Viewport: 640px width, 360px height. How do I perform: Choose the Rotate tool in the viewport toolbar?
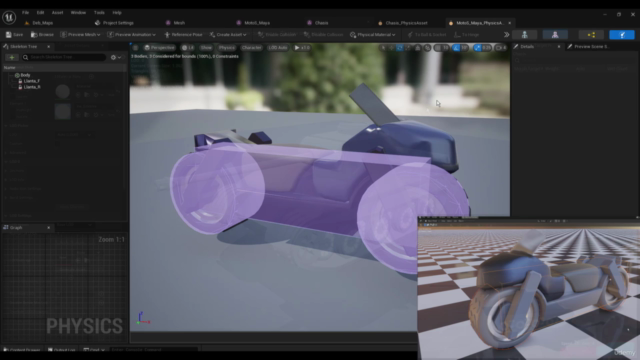pyautogui.click(x=400, y=48)
